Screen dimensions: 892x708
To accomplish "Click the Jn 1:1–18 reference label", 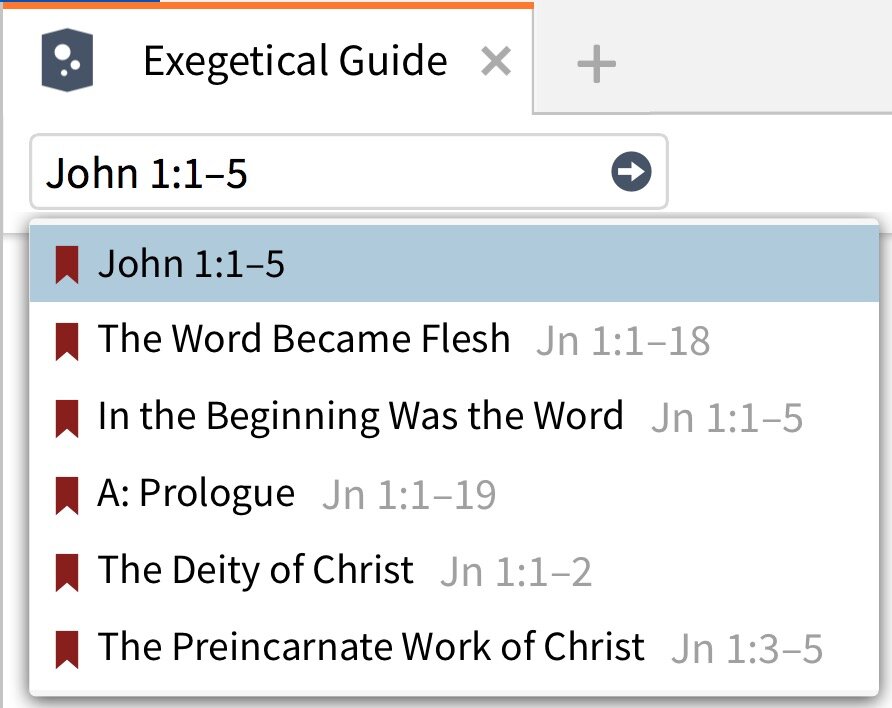I will [623, 342].
